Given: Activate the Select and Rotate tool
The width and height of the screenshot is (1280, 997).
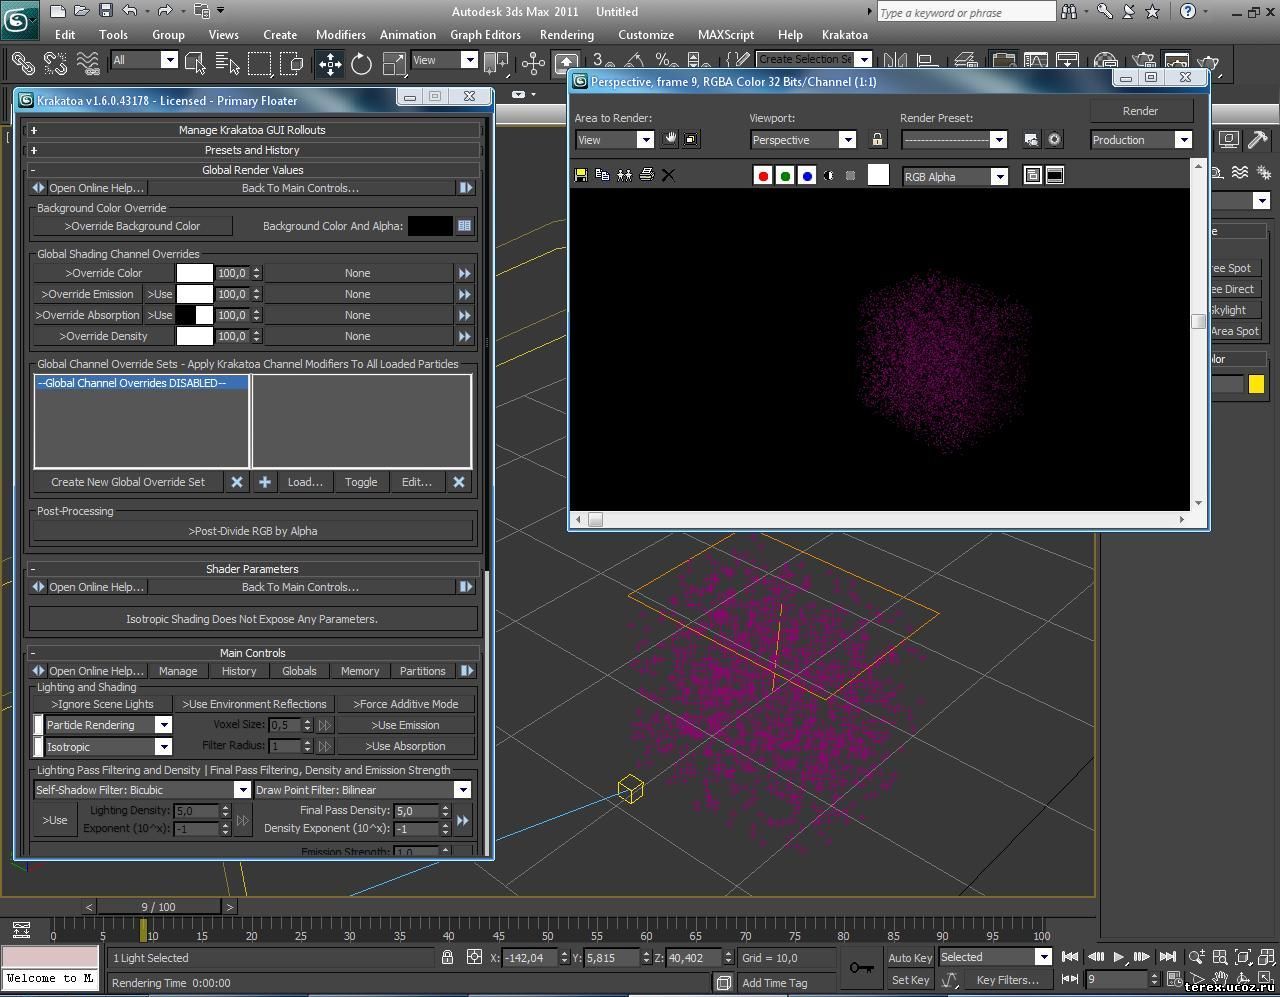Looking at the screenshot, I should click(x=362, y=64).
